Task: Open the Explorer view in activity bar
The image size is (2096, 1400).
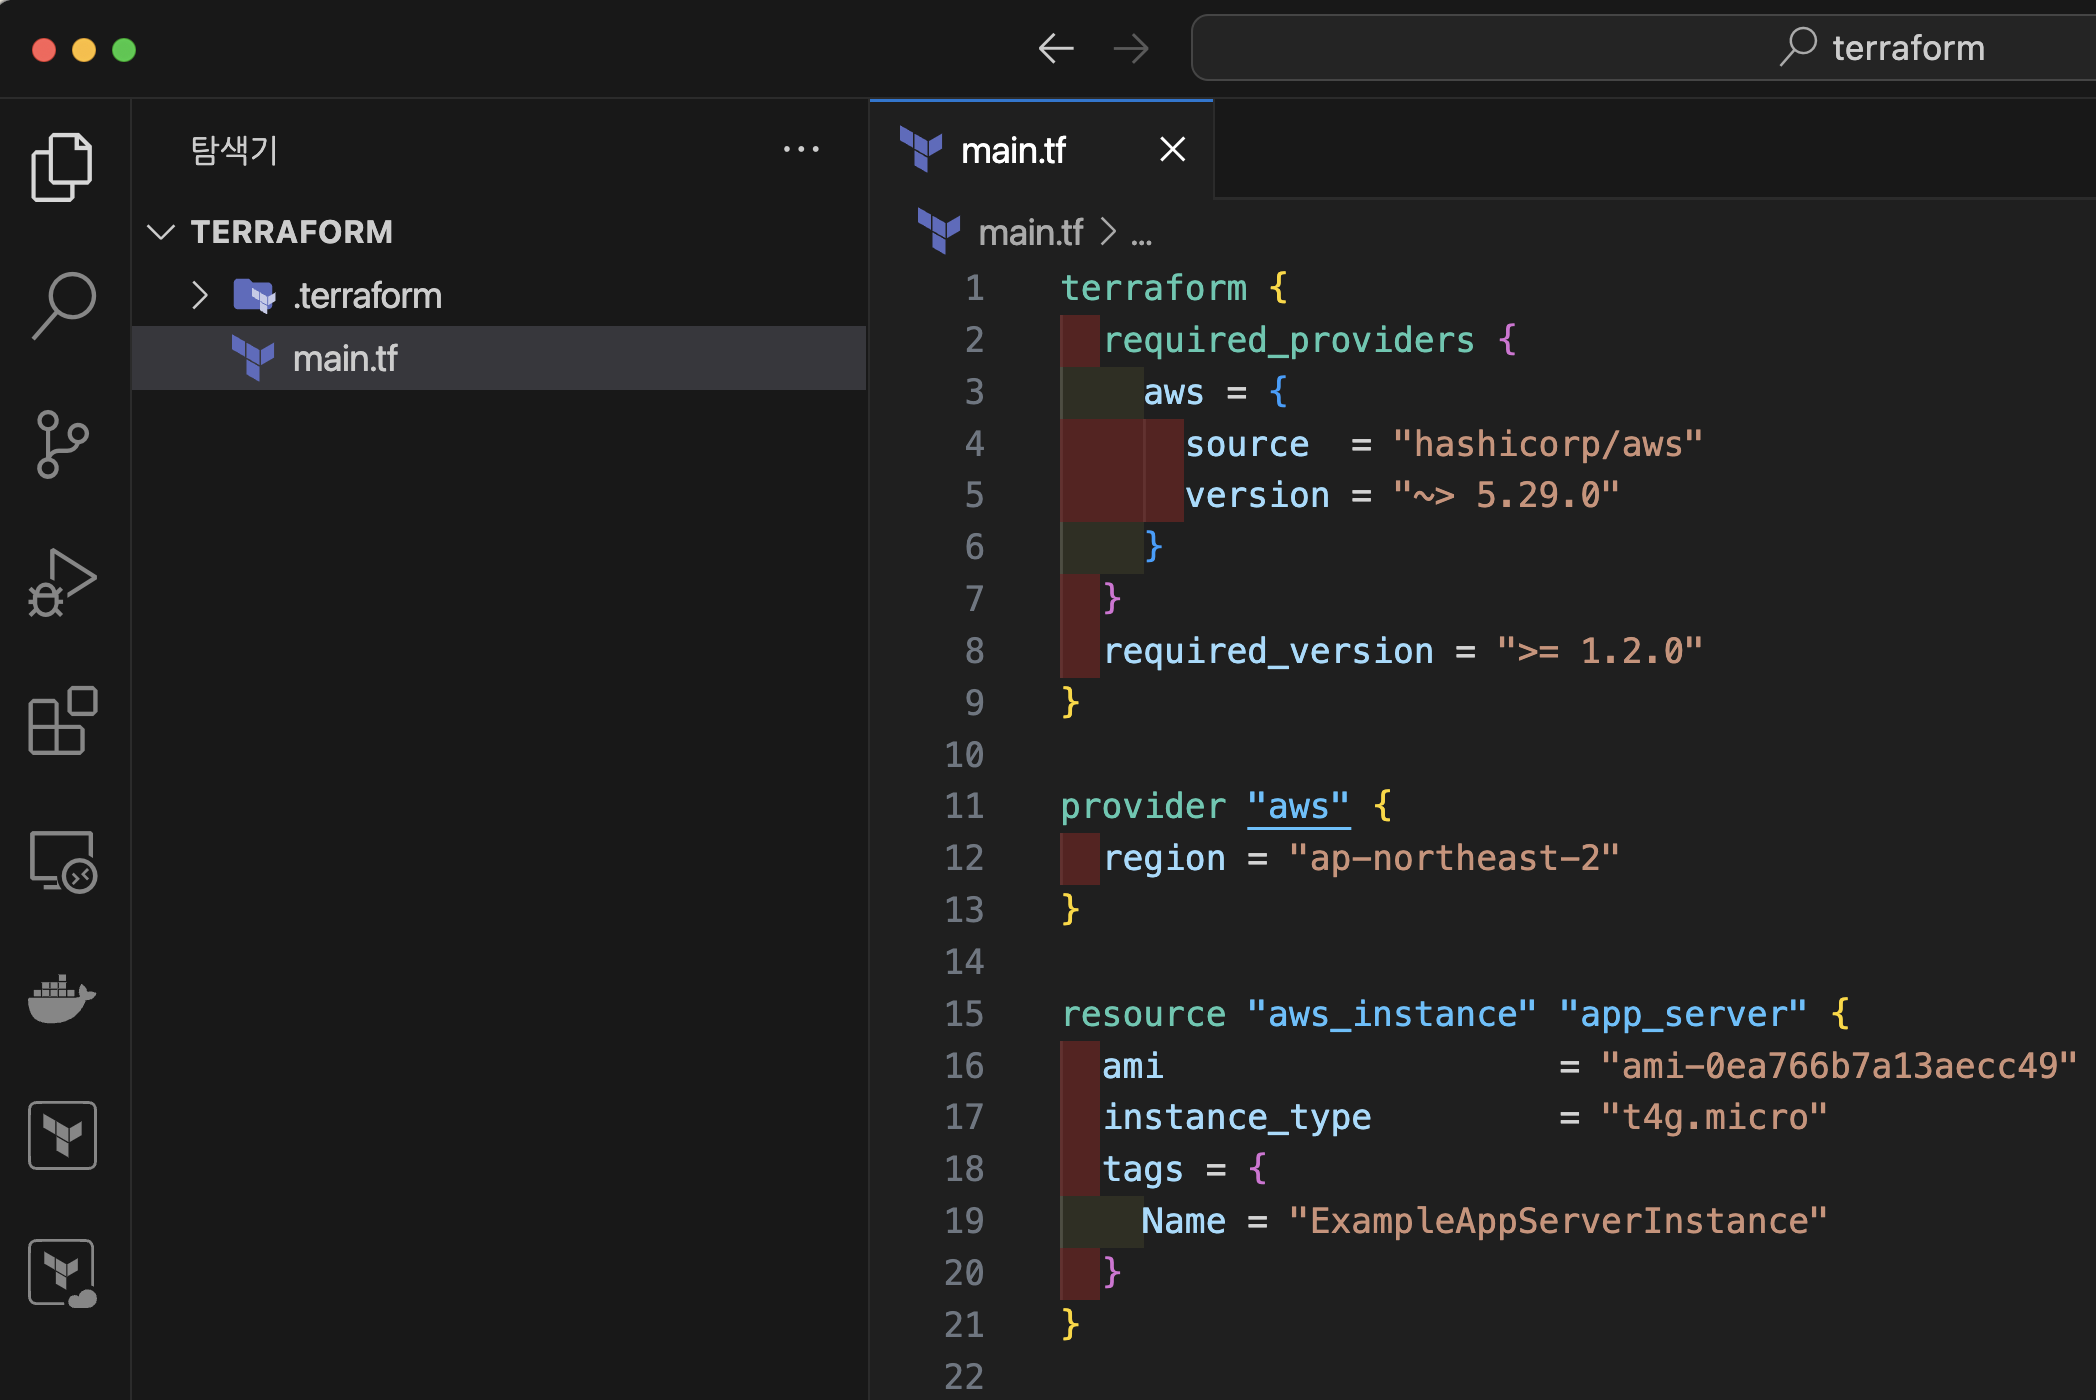Action: coord(62,167)
